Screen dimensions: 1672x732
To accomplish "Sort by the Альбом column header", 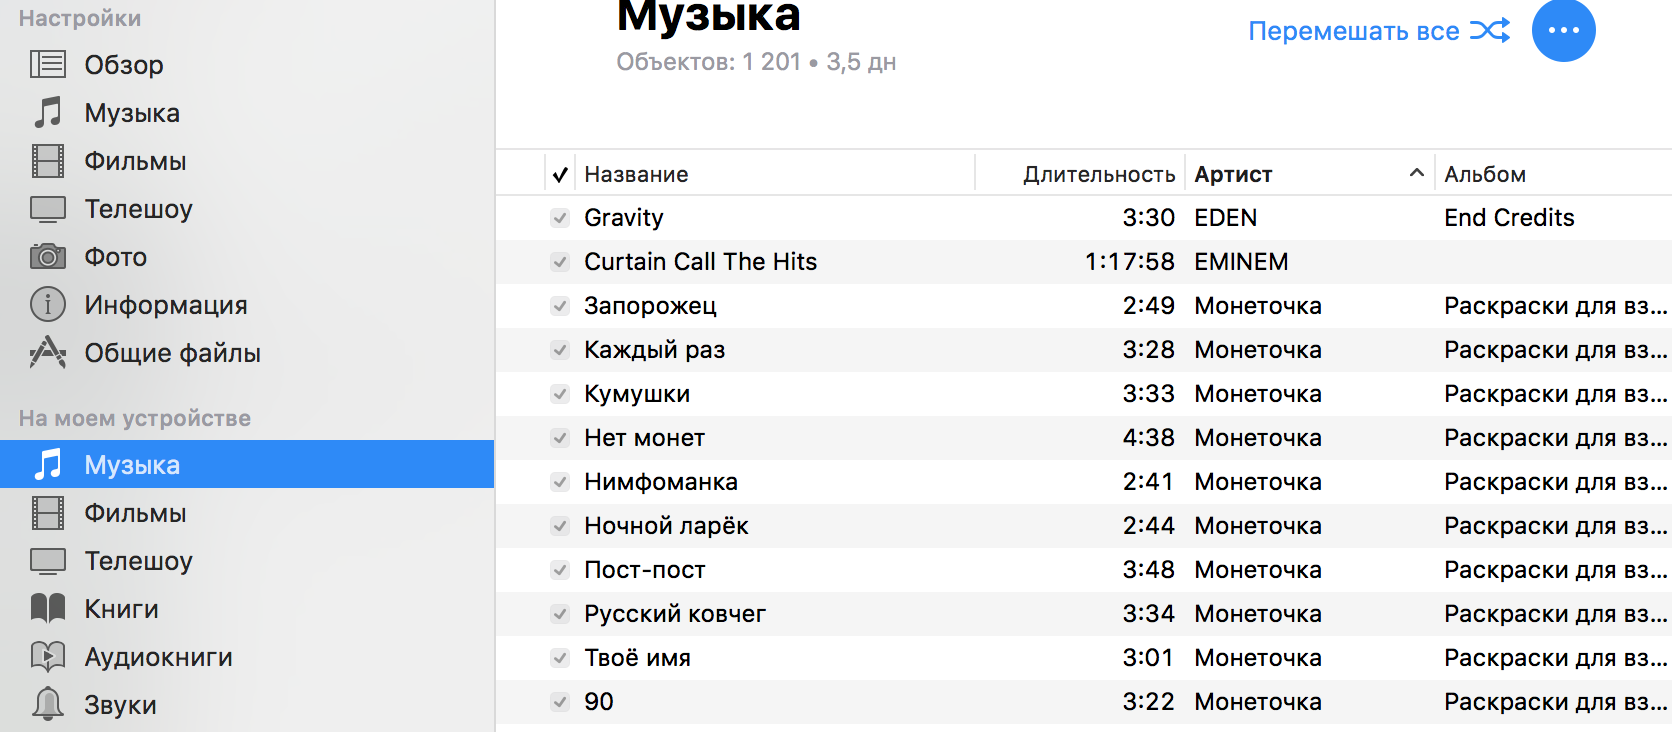I will [1485, 174].
